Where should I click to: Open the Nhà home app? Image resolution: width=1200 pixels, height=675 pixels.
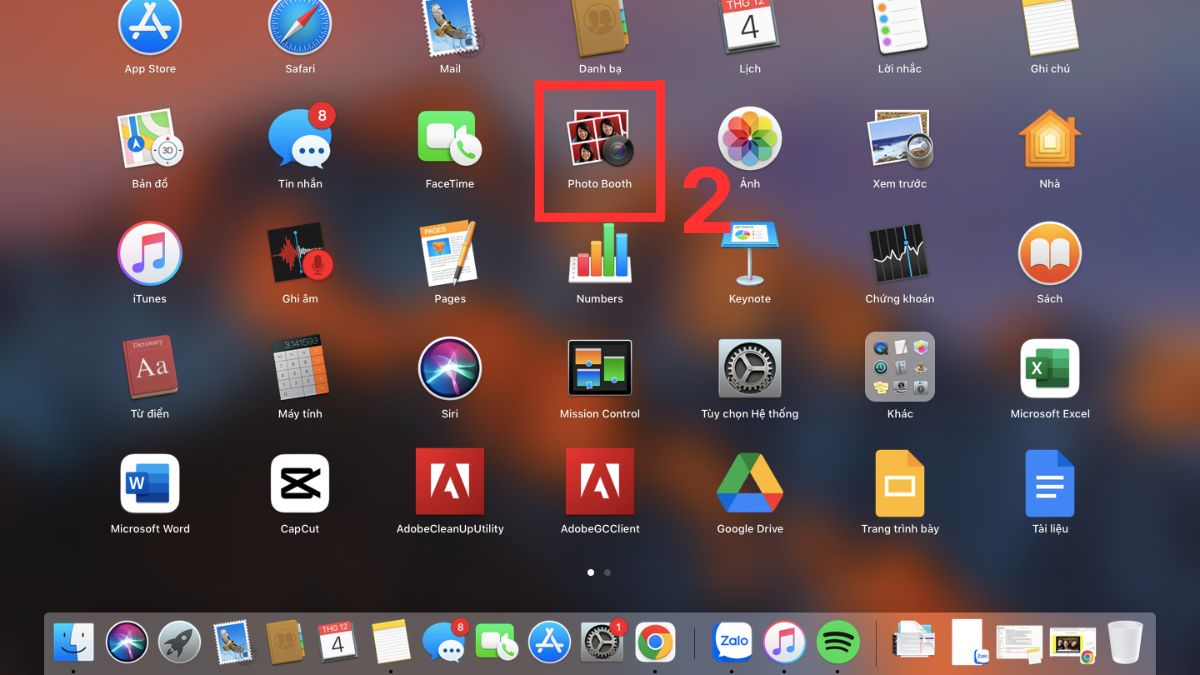tap(1050, 138)
